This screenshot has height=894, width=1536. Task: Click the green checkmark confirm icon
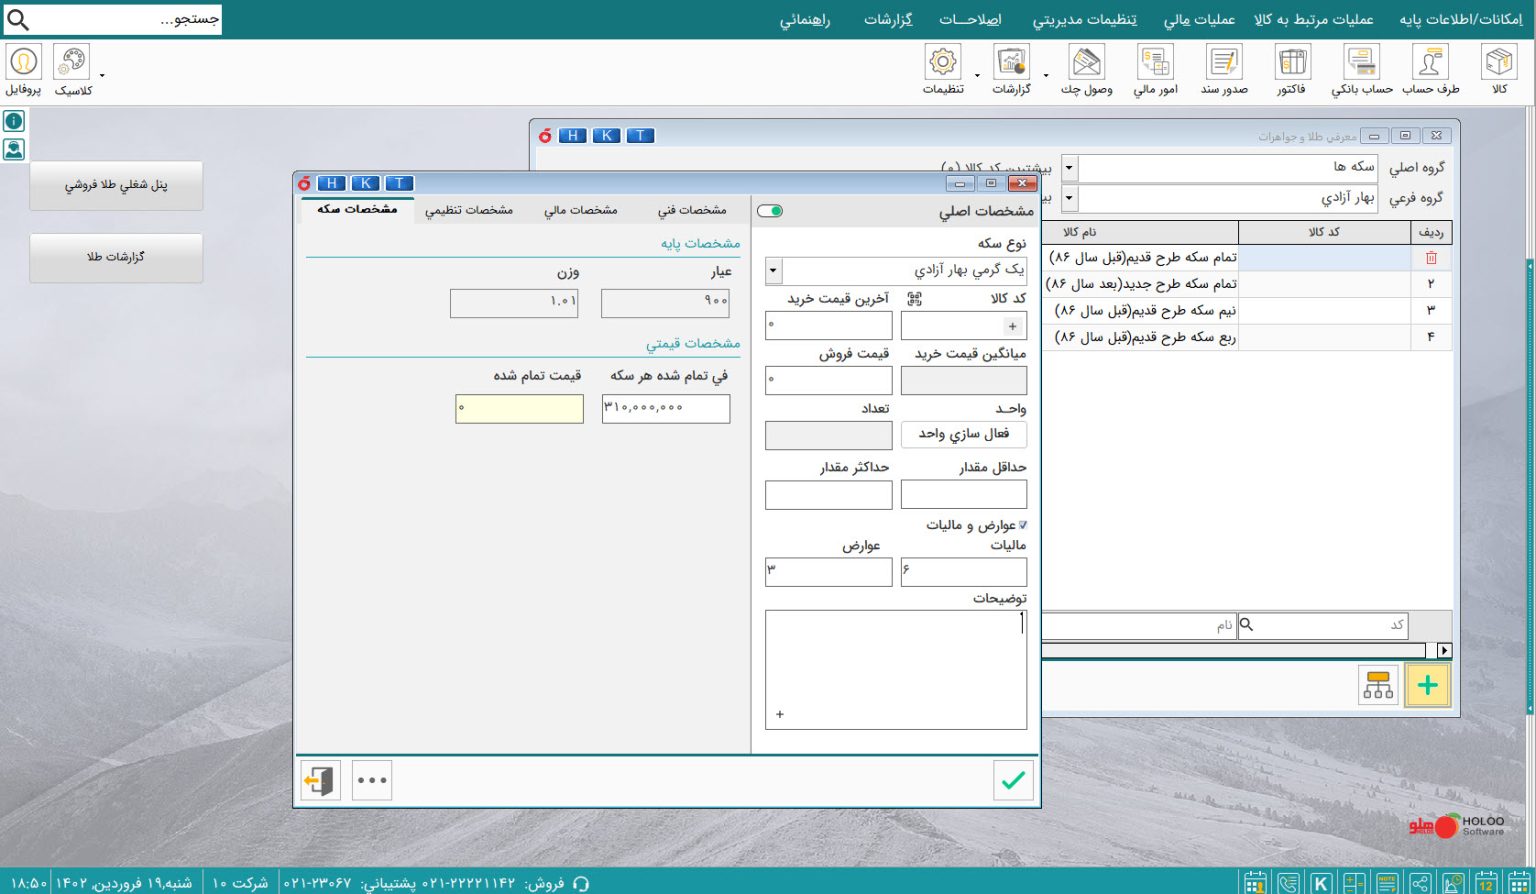1013,780
